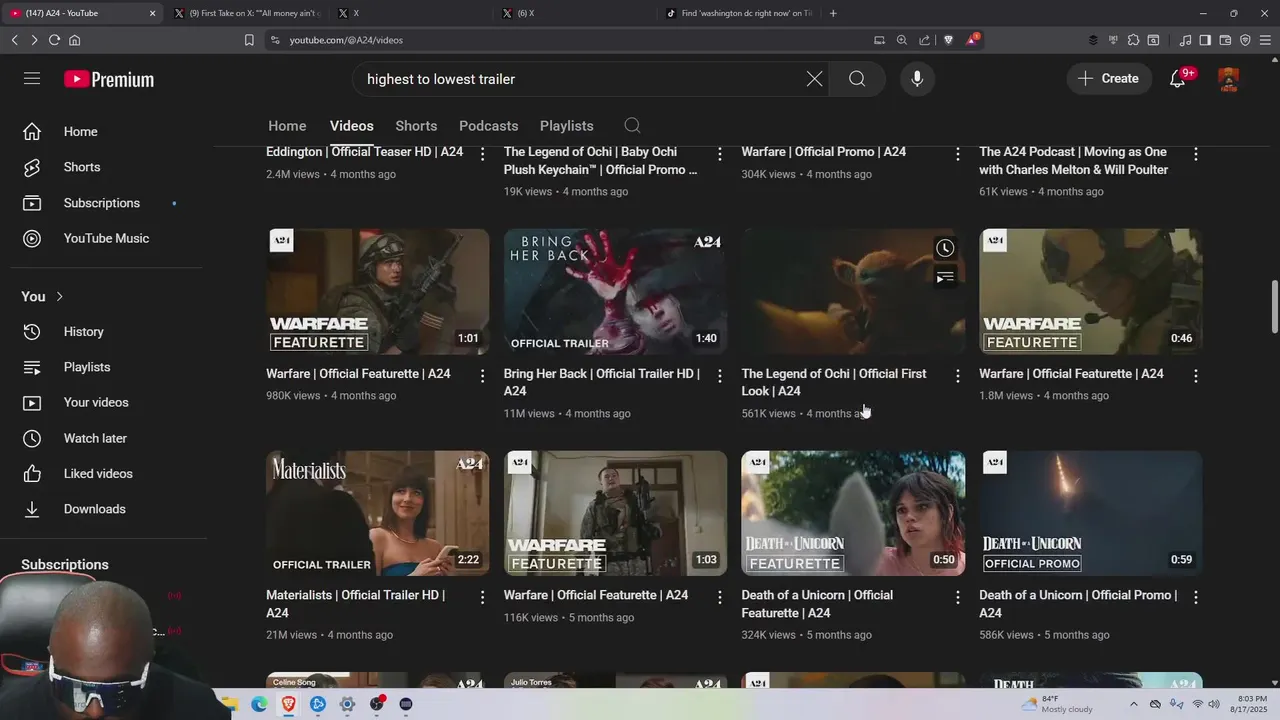Expand the You section chevron
This screenshot has height=720, width=1280.
pos(60,296)
